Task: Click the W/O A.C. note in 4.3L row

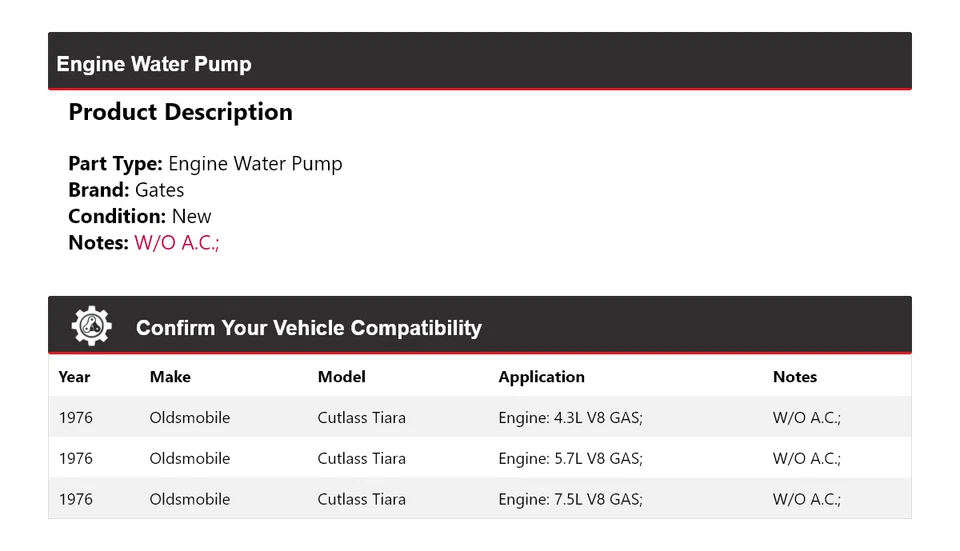Action: (806, 418)
